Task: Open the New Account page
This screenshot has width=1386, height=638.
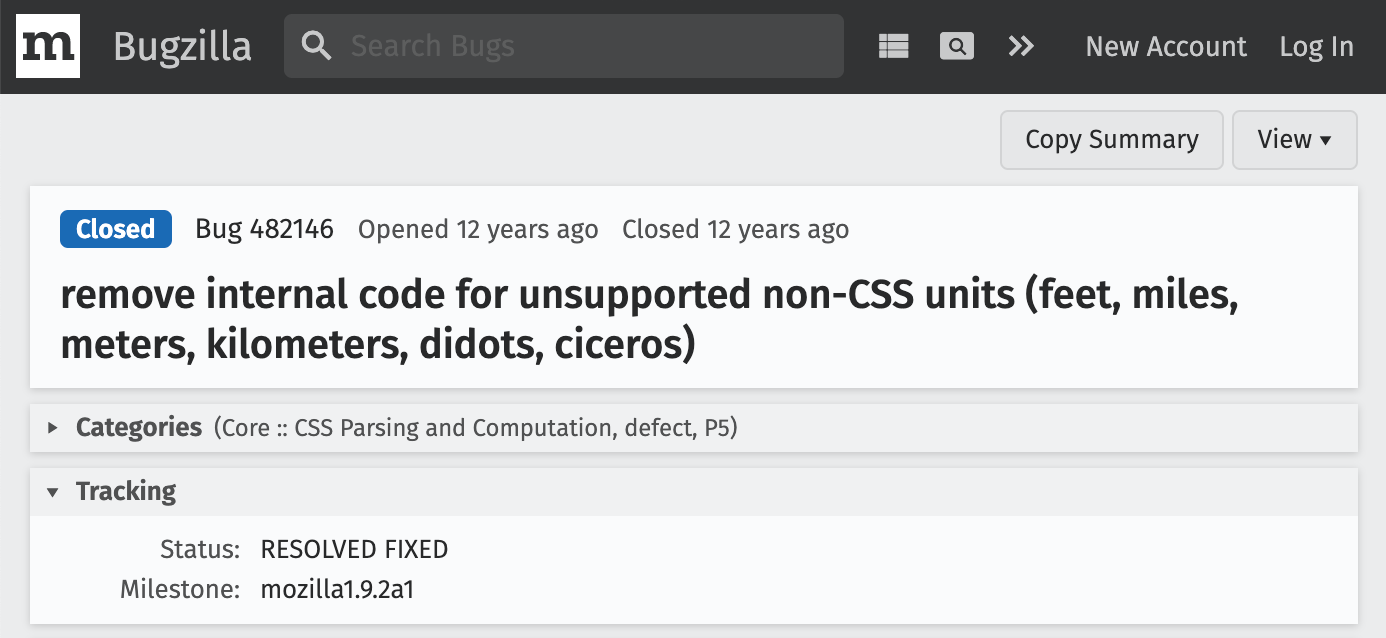Action: pyautogui.click(x=1166, y=47)
